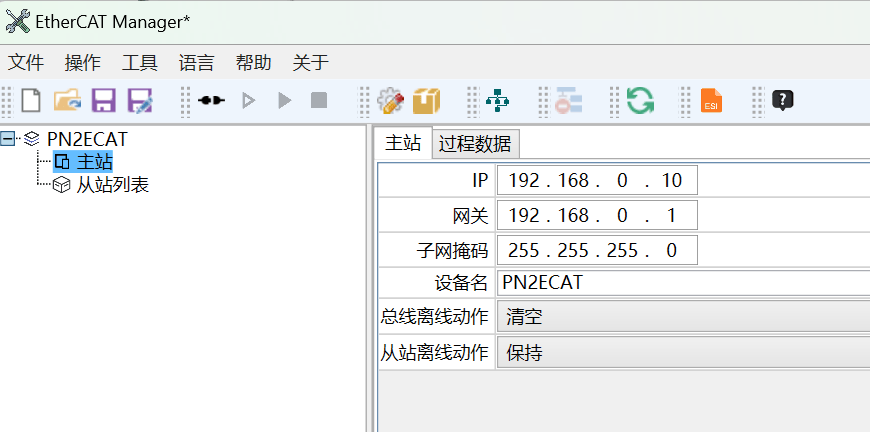This screenshot has width=870, height=432.
Task: Open the orange ESI file icon
Action: click(x=711, y=101)
